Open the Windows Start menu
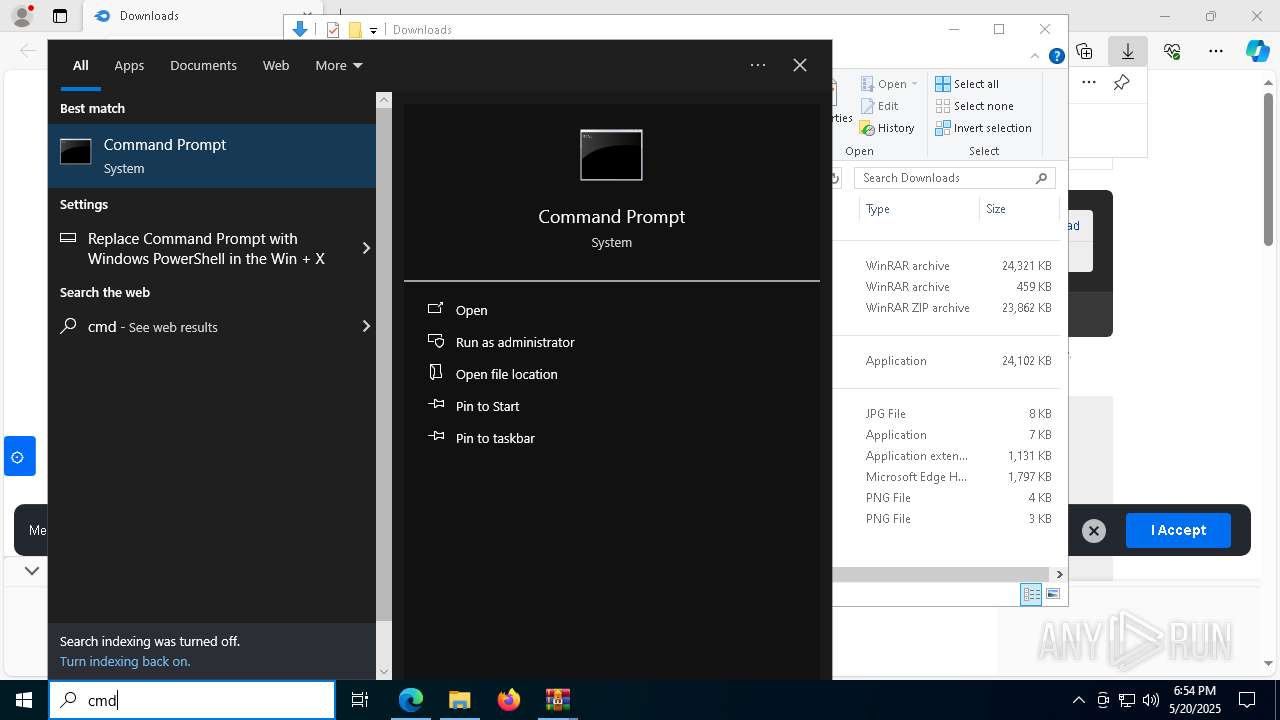 24,700
